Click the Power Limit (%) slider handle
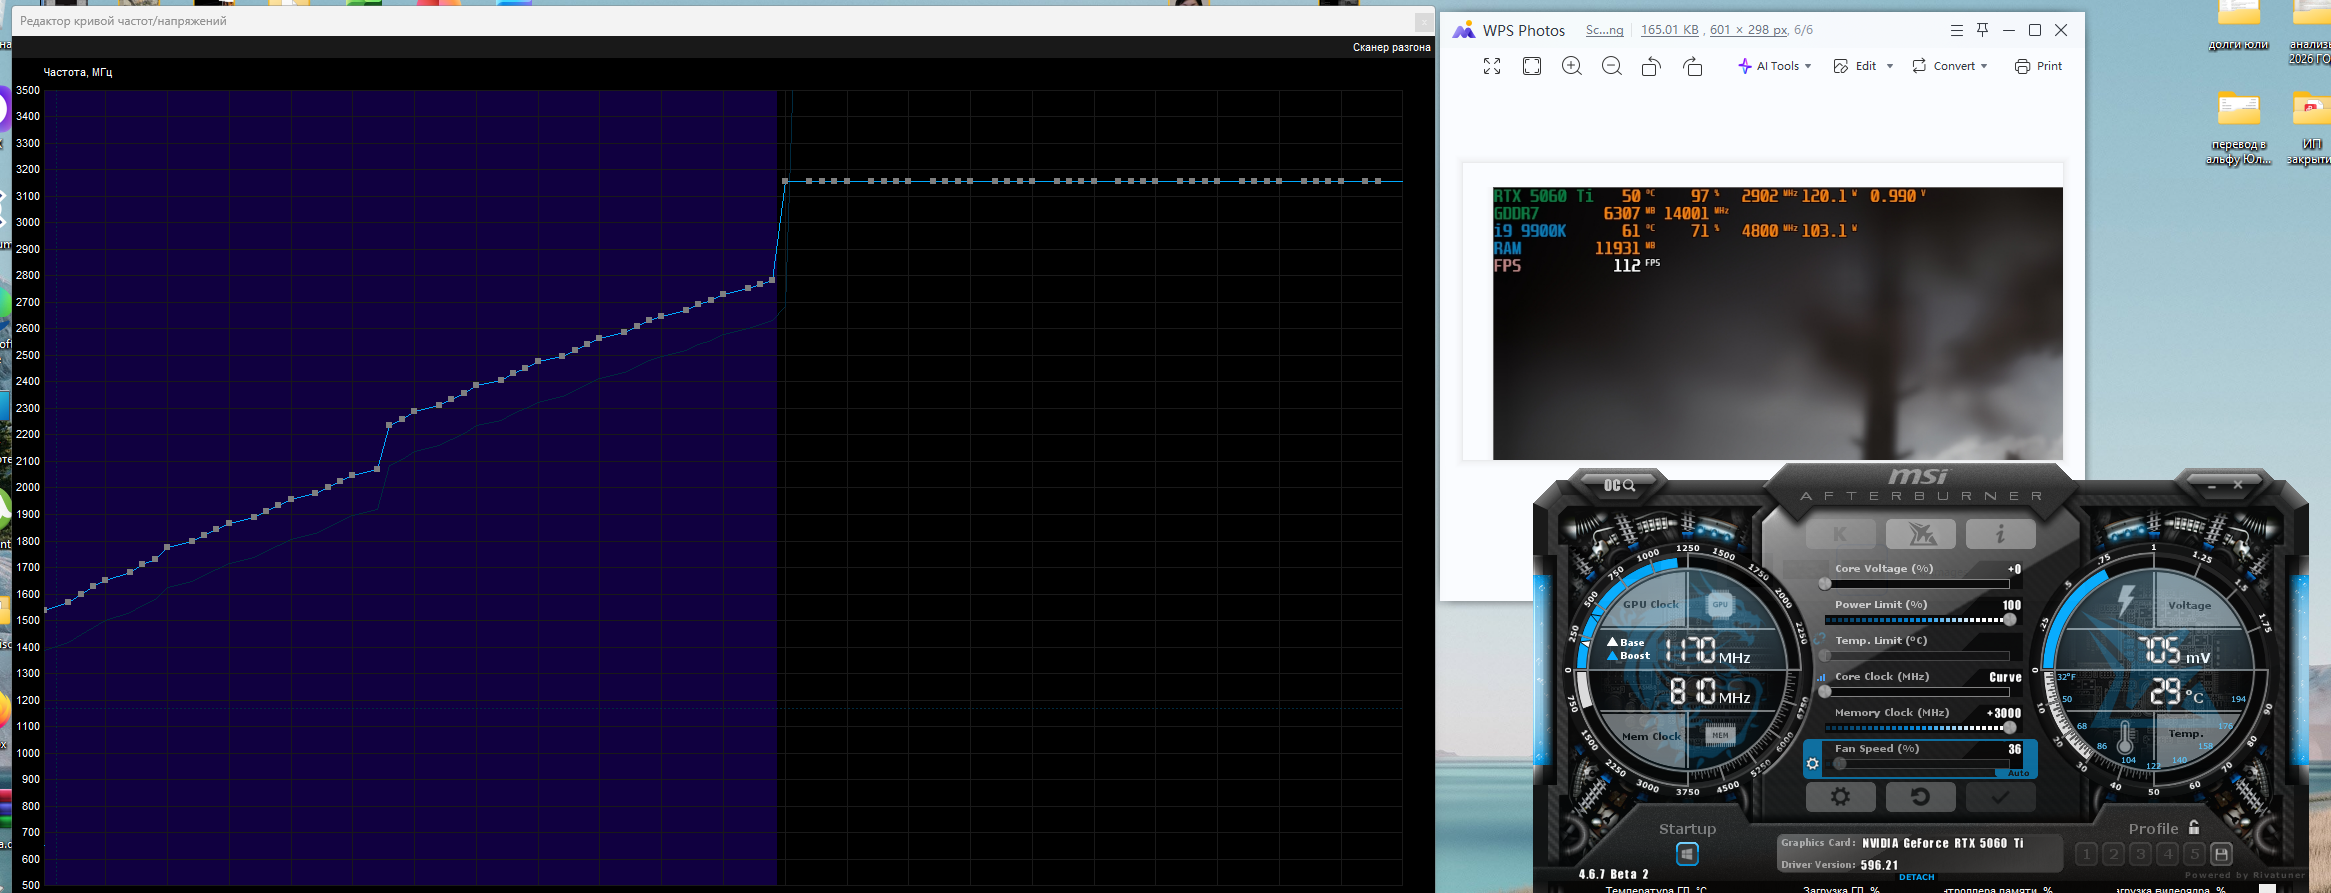2331x893 pixels. (2010, 620)
